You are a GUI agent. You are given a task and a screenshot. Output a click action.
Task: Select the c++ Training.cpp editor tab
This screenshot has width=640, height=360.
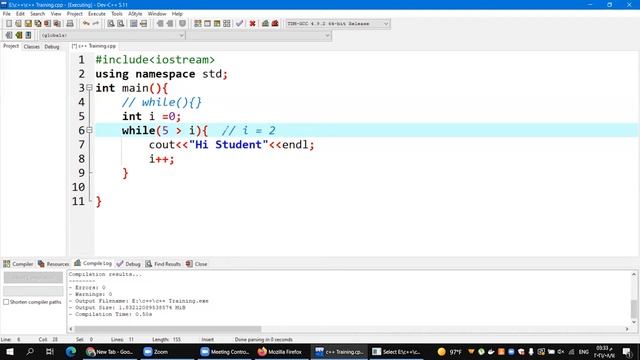click(94, 46)
